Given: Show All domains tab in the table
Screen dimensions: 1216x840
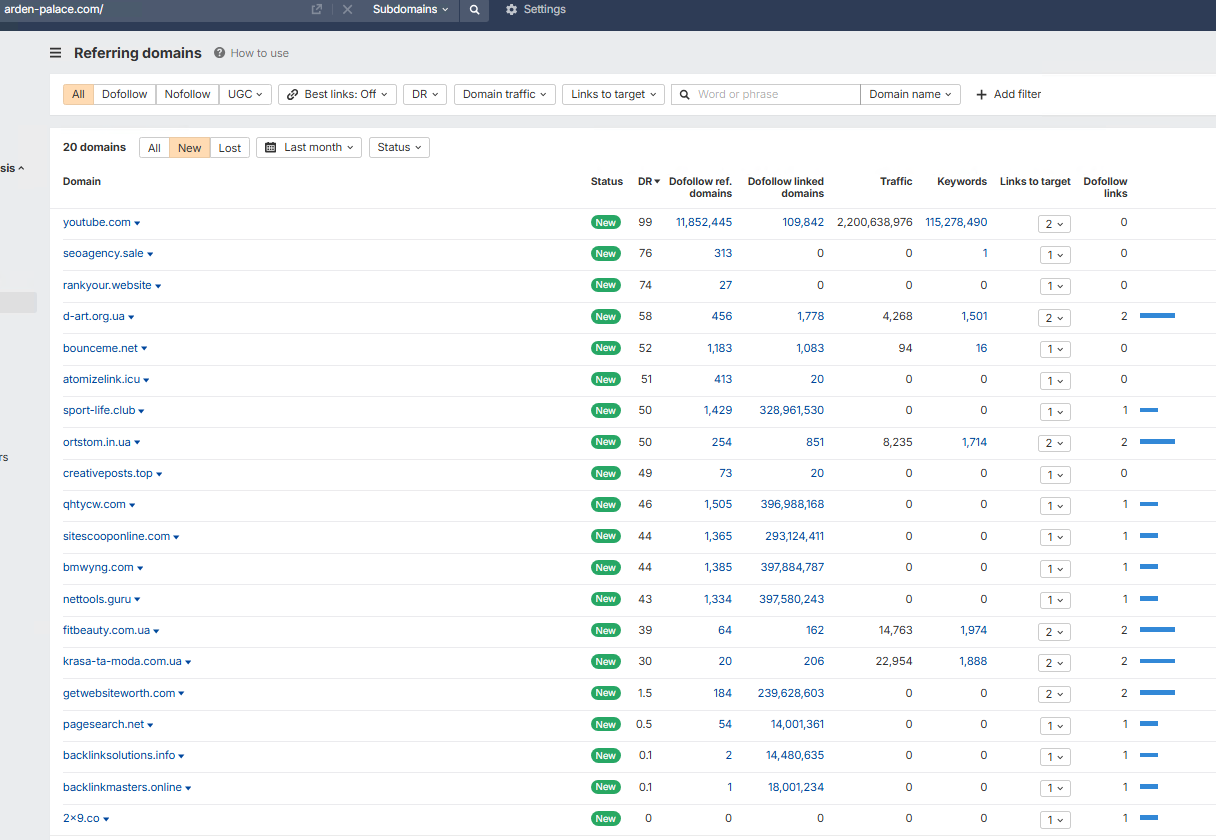Looking at the screenshot, I should click(x=154, y=148).
